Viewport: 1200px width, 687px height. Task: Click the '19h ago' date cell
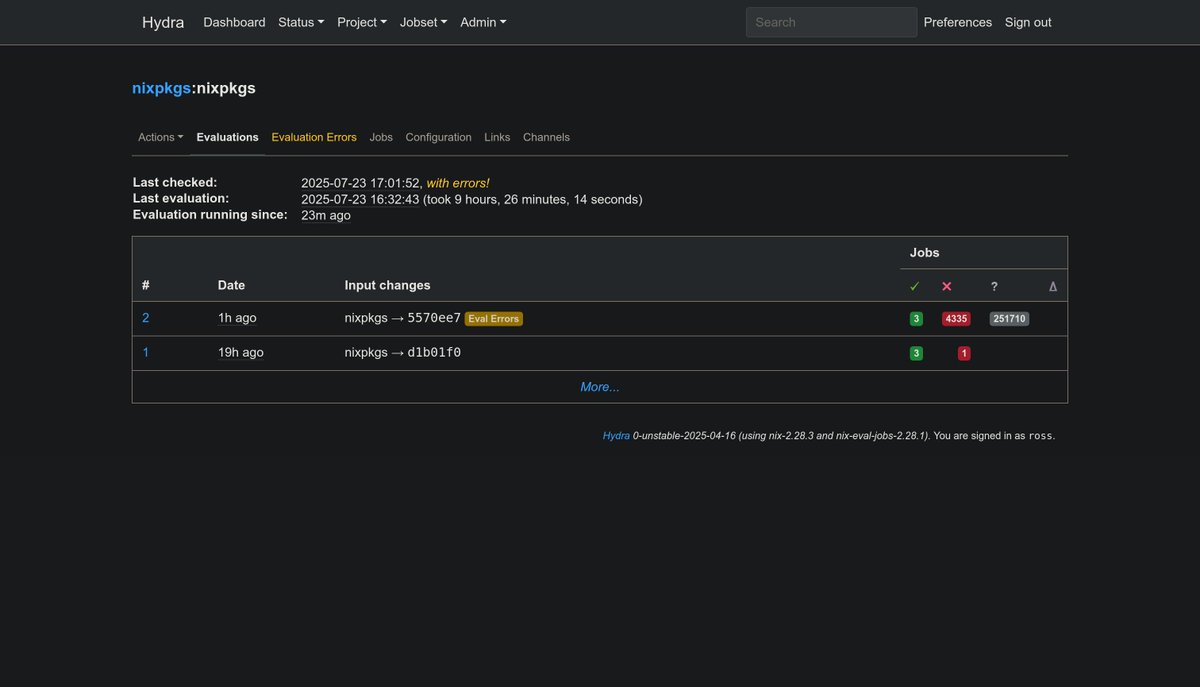[241, 352]
